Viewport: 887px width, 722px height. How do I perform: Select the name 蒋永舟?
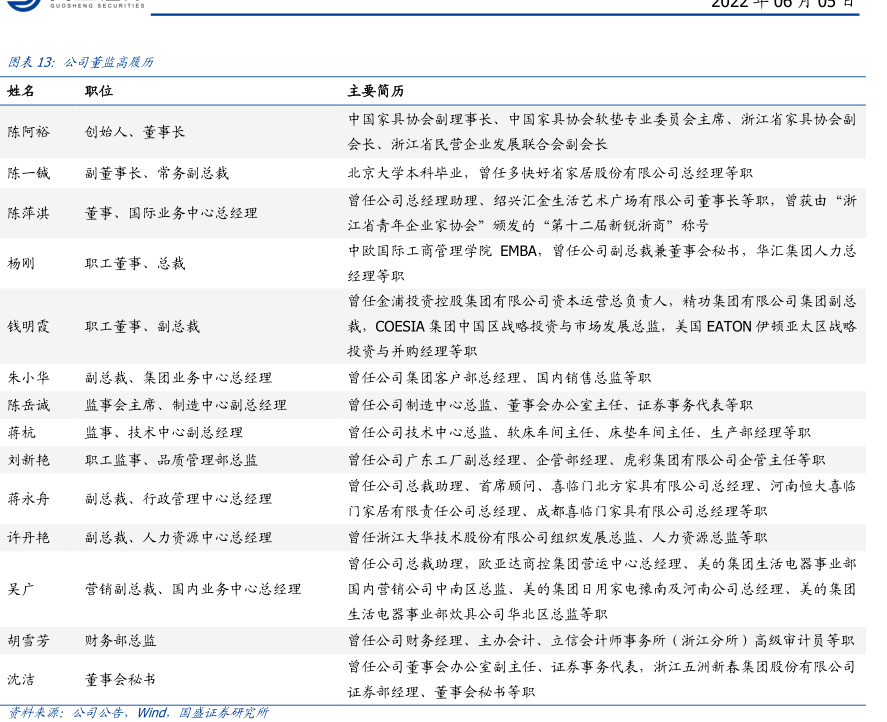tap(28, 498)
